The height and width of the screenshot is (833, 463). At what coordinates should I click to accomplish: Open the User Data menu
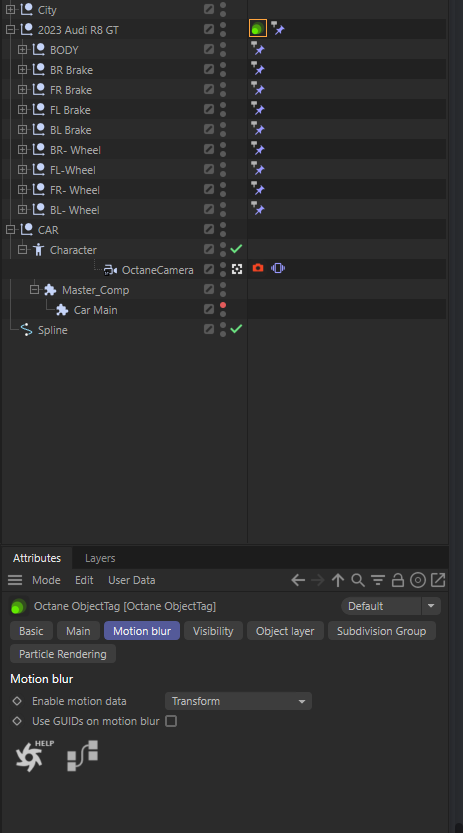coord(132,580)
